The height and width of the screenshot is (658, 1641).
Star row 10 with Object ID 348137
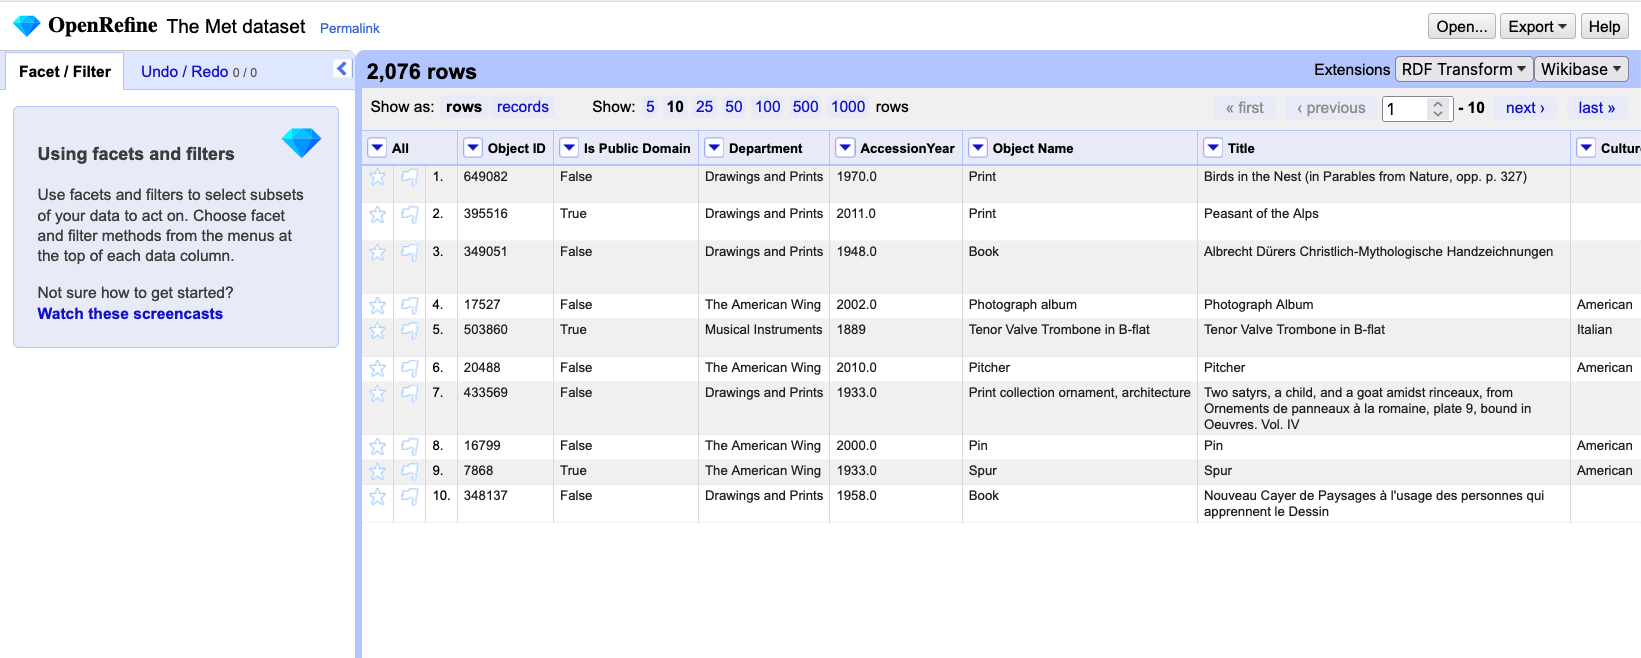click(377, 496)
